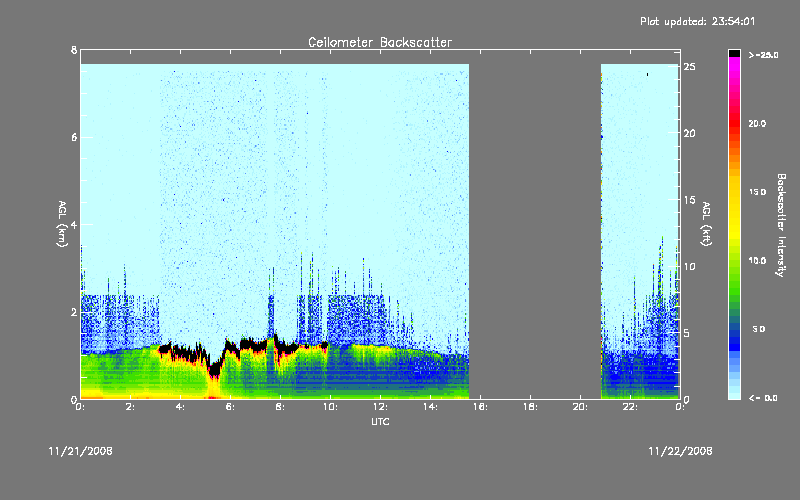Pick the red band of the colorbar
Screen dimensions: 800x500
pos(734,122)
